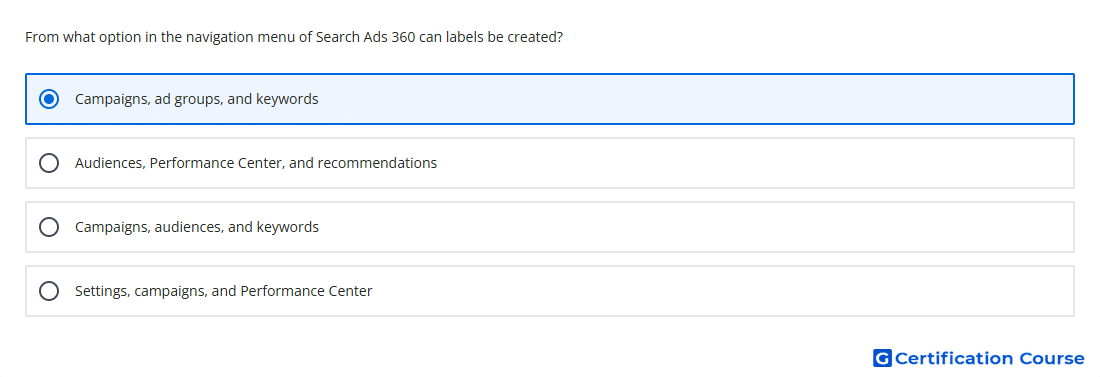Click empty space in the third answer card

(695, 227)
